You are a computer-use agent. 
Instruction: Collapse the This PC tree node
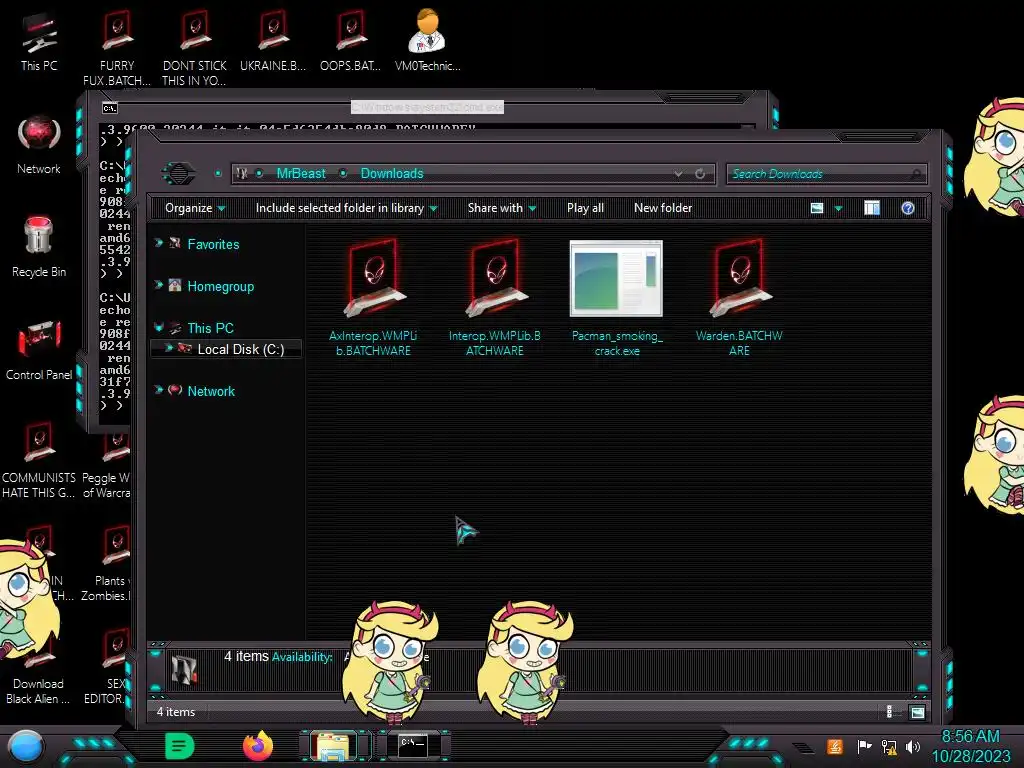(159, 327)
